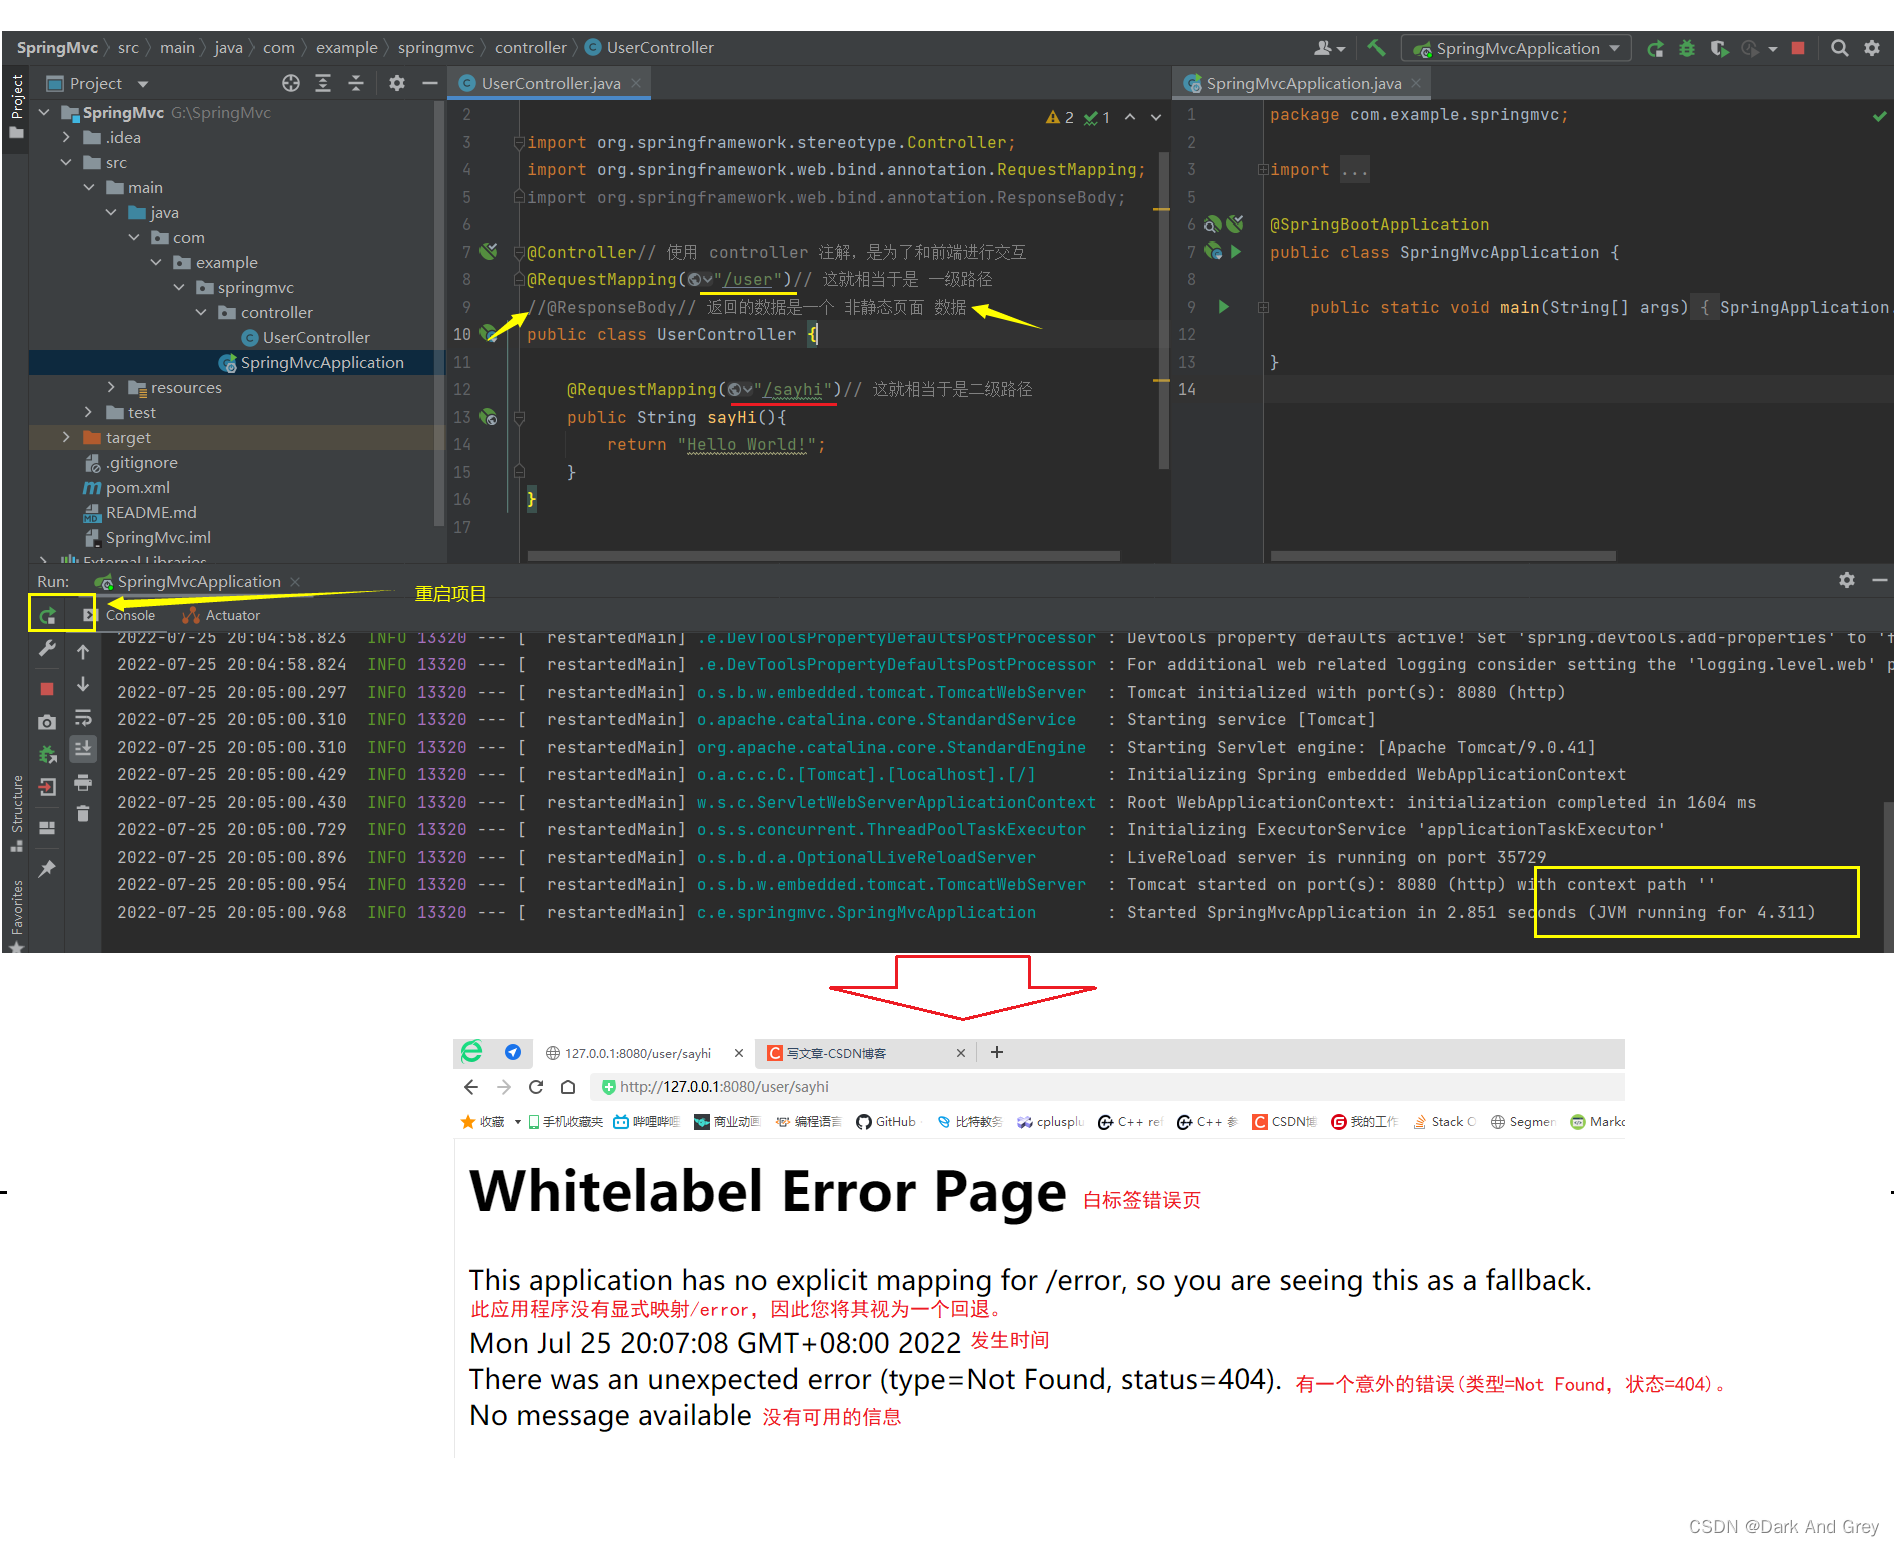Rerun SpringMvcApplication in Run panel
Screen dimensions: 1895x1546
(x=47, y=615)
